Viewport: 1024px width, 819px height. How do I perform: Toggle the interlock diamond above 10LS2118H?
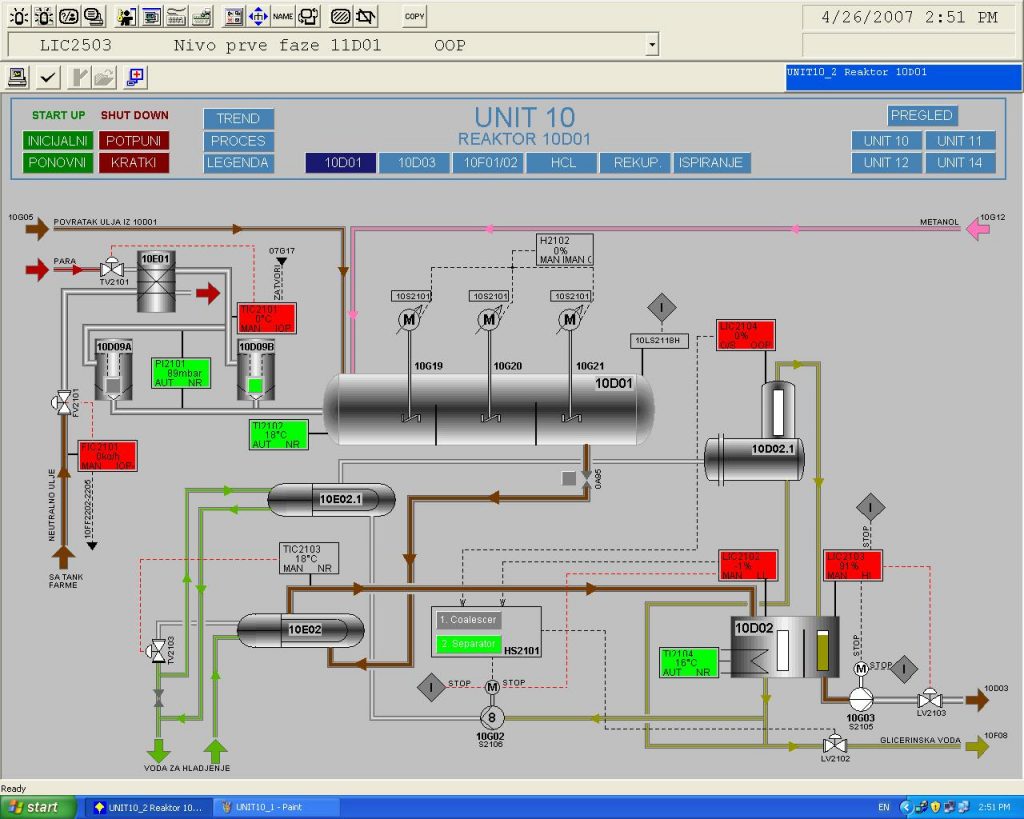(661, 307)
